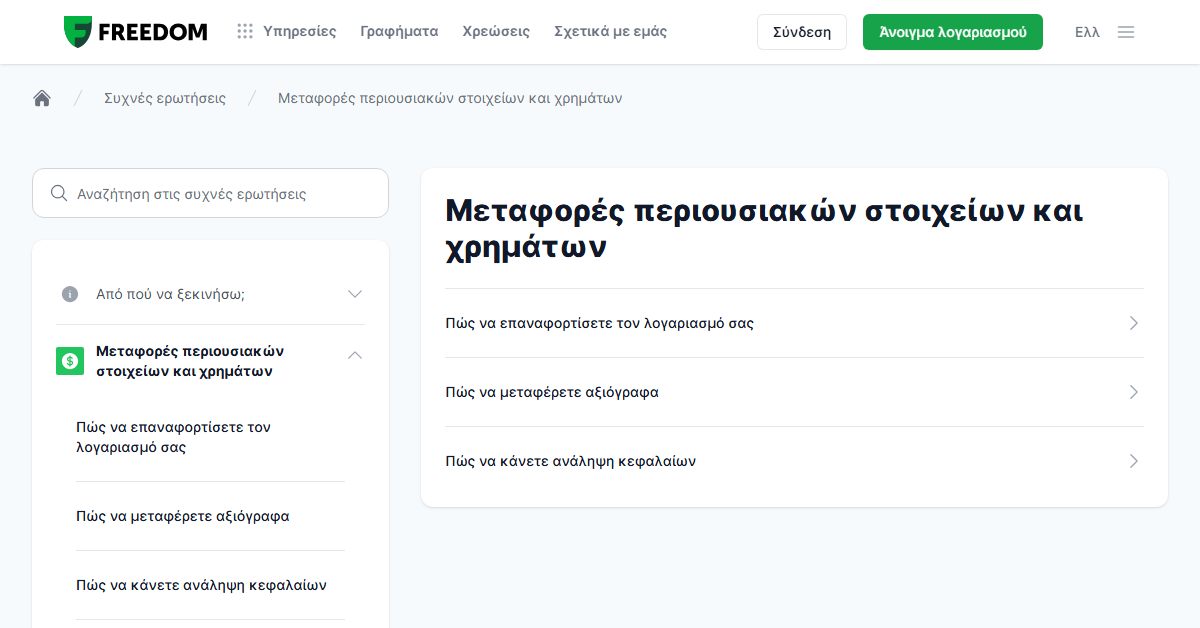Image resolution: width=1200 pixels, height=628 pixels.
Task: Click the green dollar icon in sidebar
Action: coord(70,361)
